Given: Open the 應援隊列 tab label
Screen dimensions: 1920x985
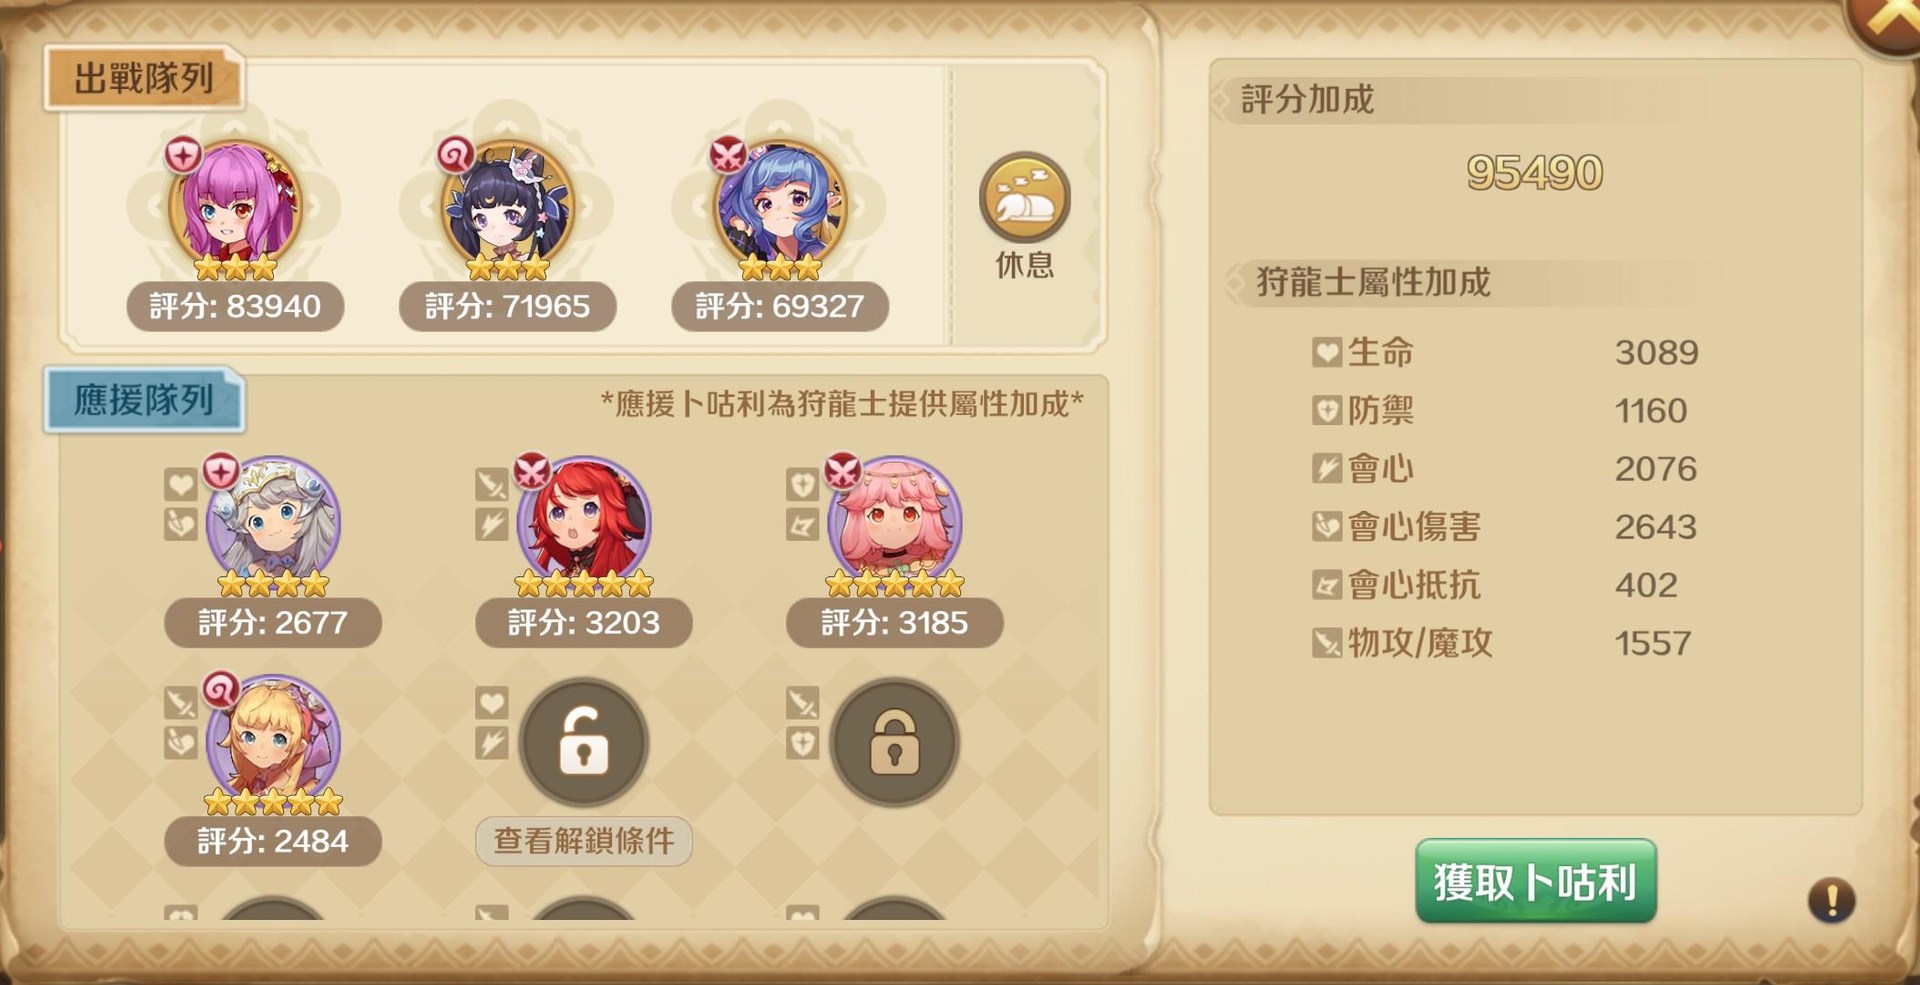Looking at the screenshot, I should (144, 400).
